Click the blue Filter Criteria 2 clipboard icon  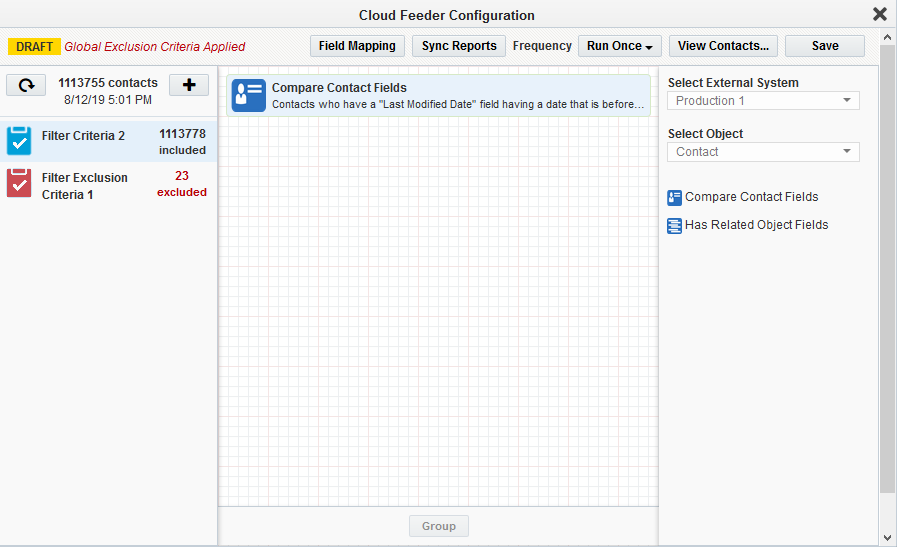(x=19, y=140)
